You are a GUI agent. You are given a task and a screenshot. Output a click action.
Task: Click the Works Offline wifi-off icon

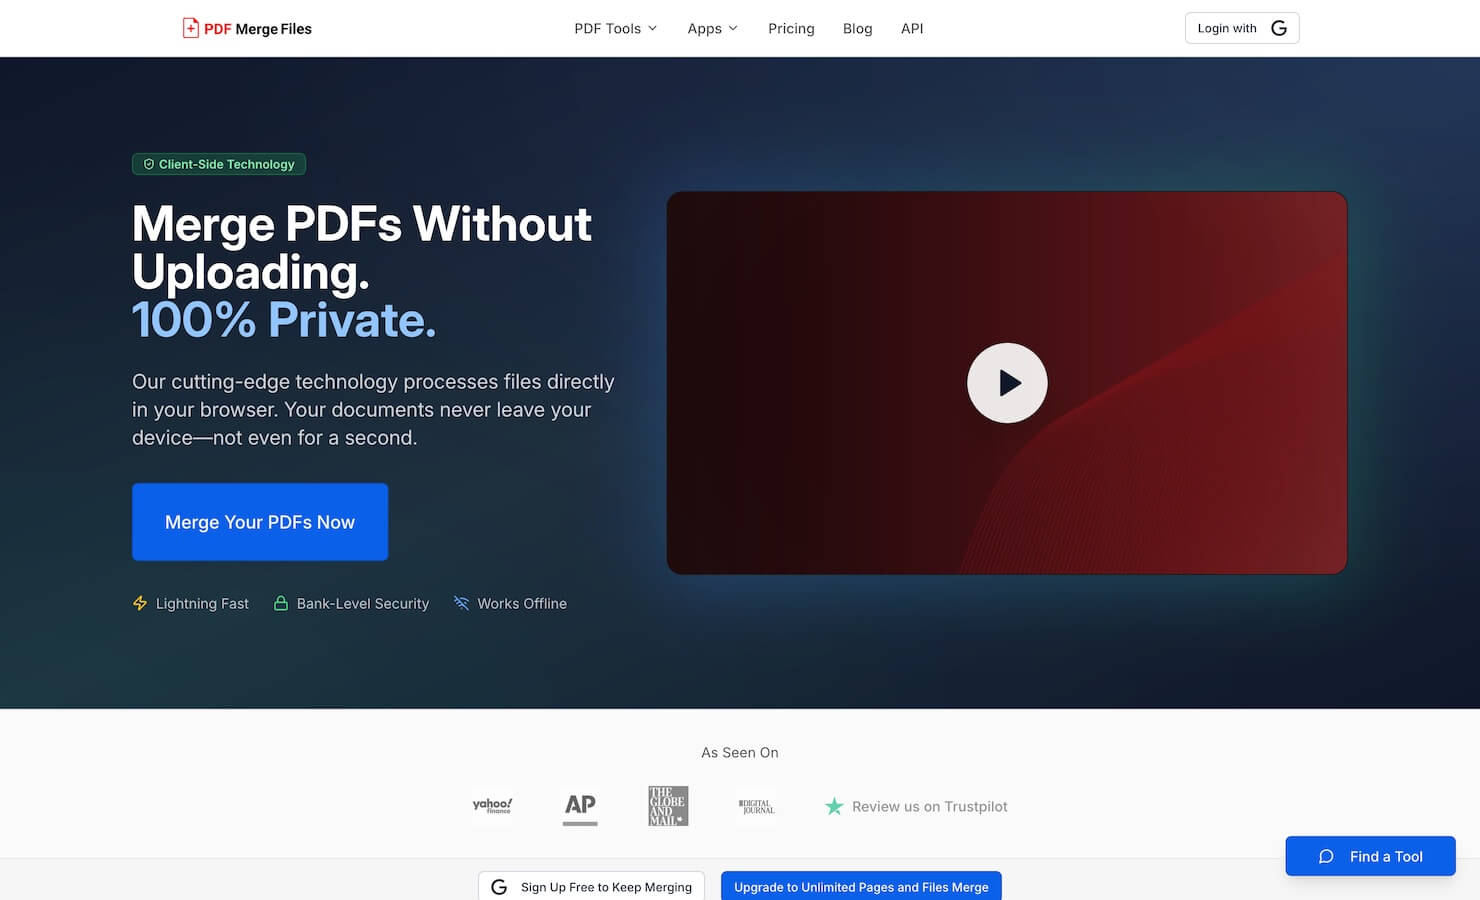(461, 603)
